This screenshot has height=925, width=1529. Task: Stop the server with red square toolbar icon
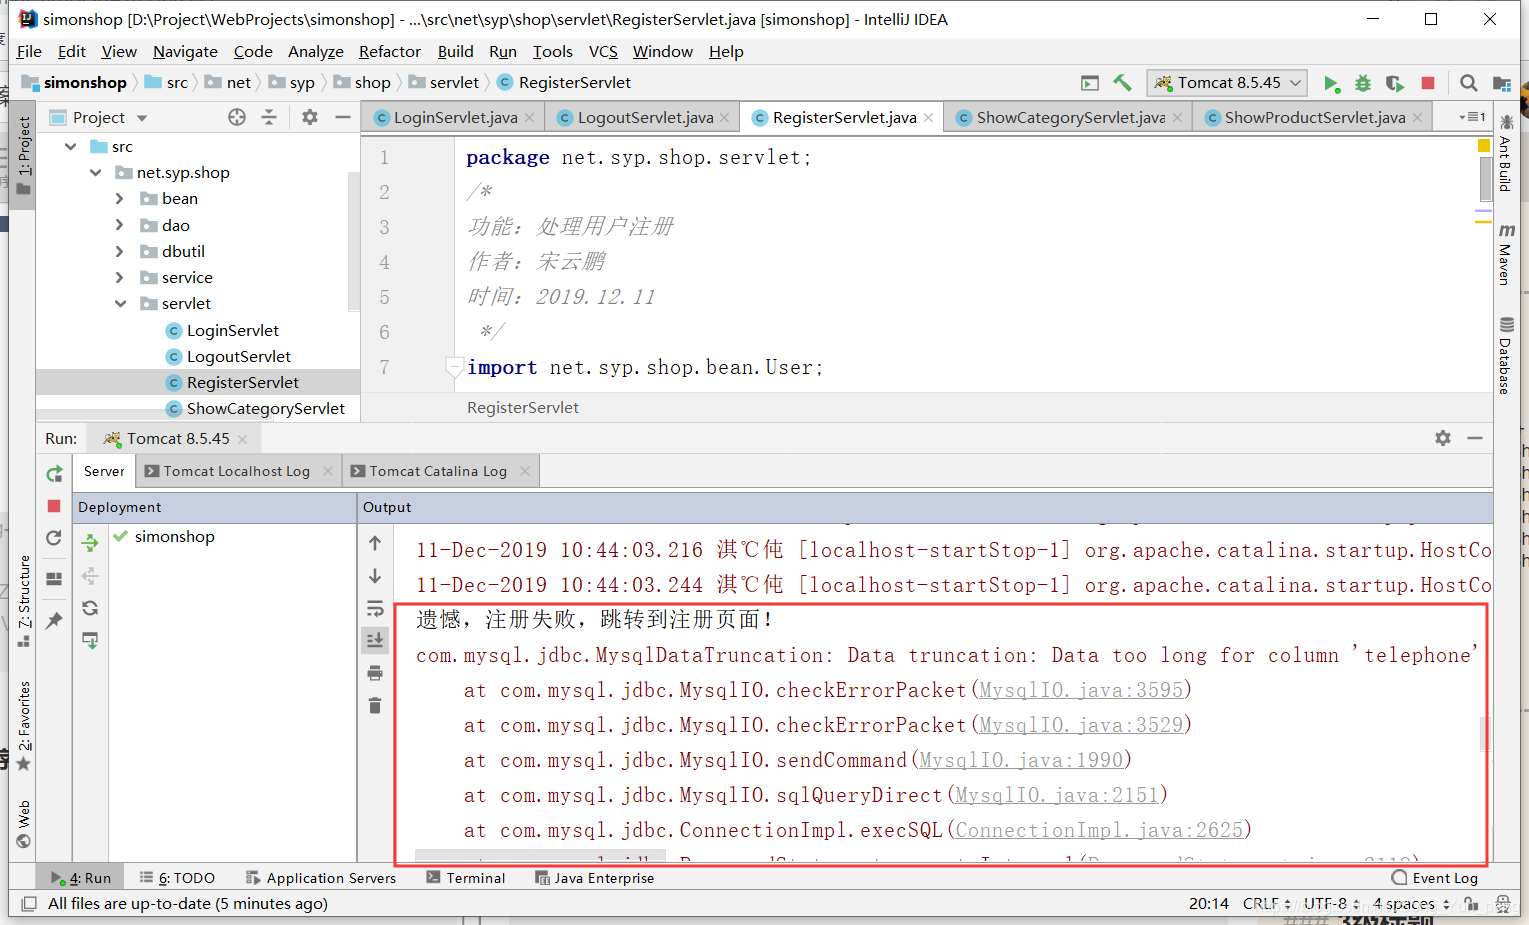[1428, 83]
